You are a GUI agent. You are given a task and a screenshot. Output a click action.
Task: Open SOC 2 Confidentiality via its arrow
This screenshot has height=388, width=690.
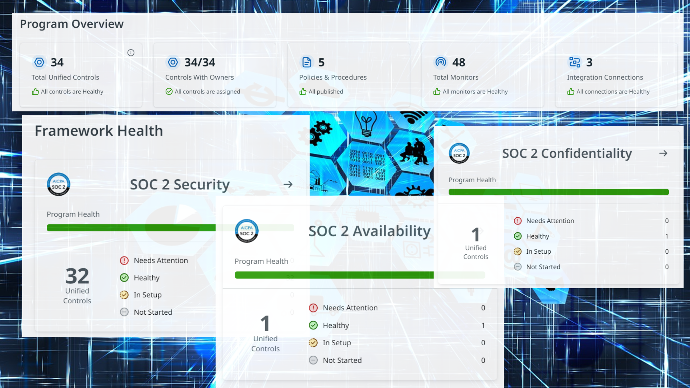(x=663, y=153)
